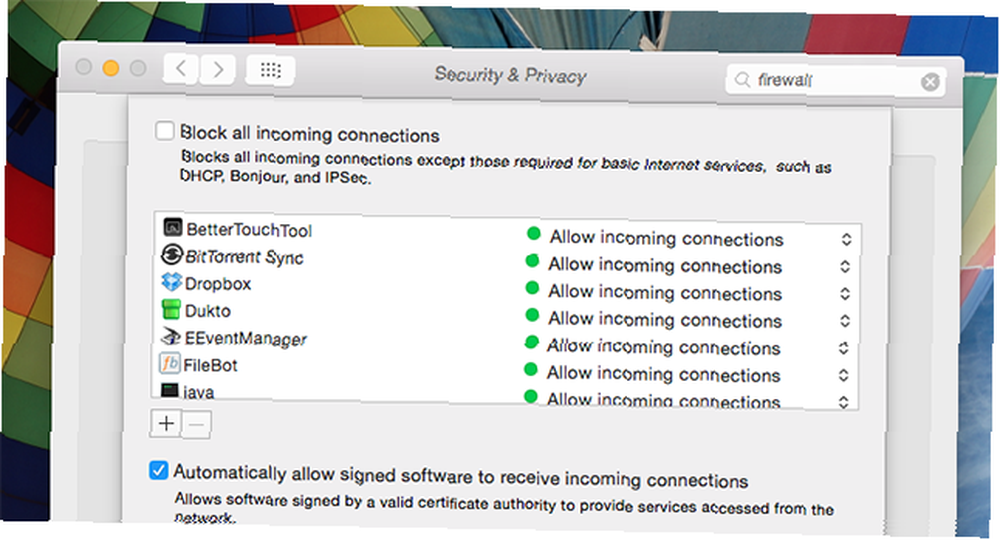Image resolution: width=1000 pixels, height=540 pixels.
Task: Select the BetterTouchTool row name
Action: [249, 230]
